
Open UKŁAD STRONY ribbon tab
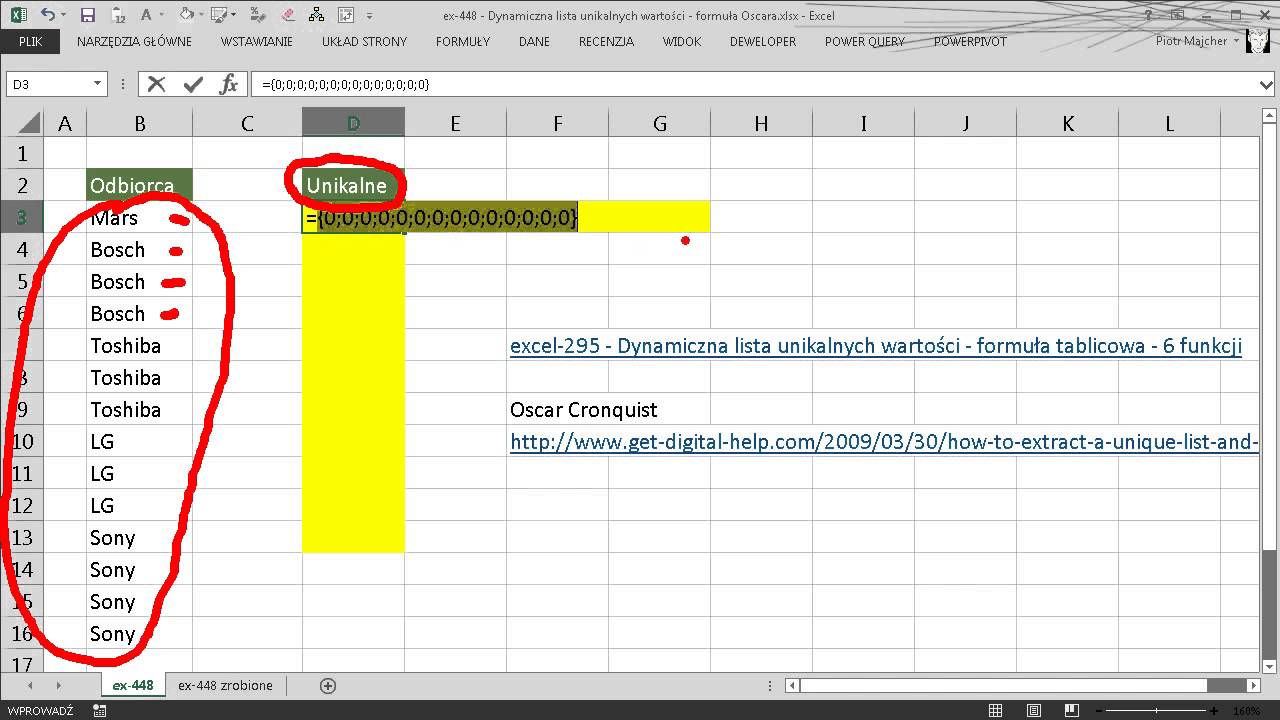tap(364, 42)
